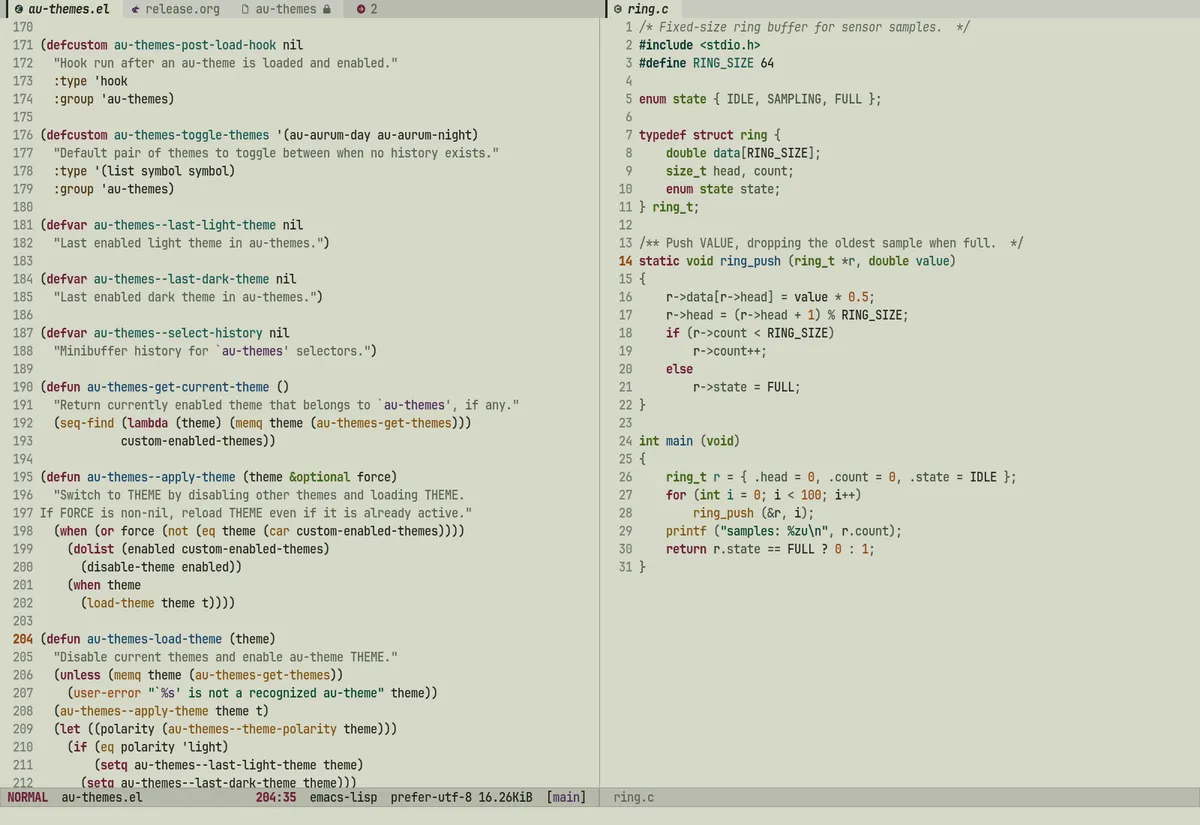Click the prefer-utf-8 encoding indicator

tap(431, 797)
